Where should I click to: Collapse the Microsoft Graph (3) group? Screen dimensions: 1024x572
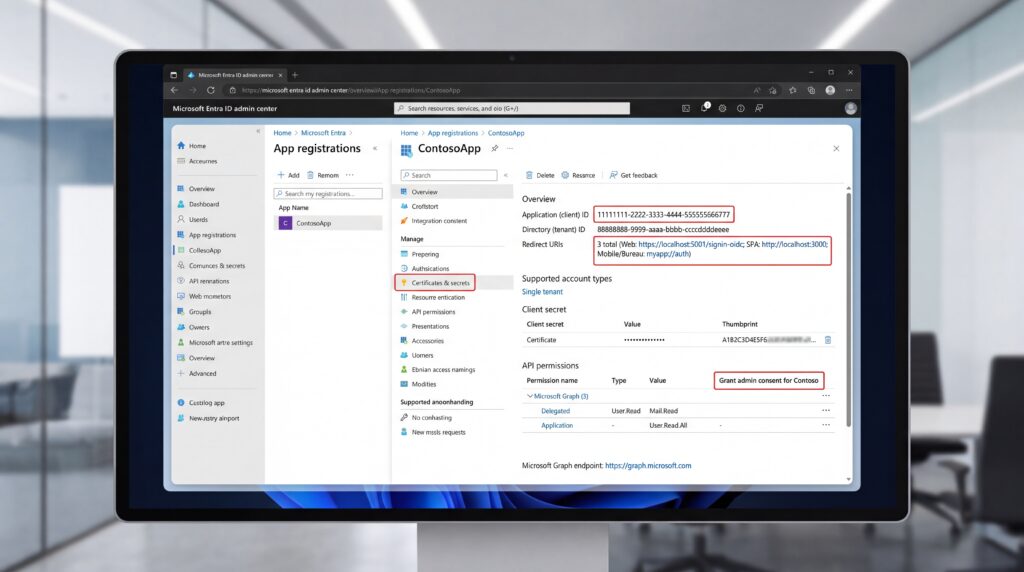click(x=530, y=396)
